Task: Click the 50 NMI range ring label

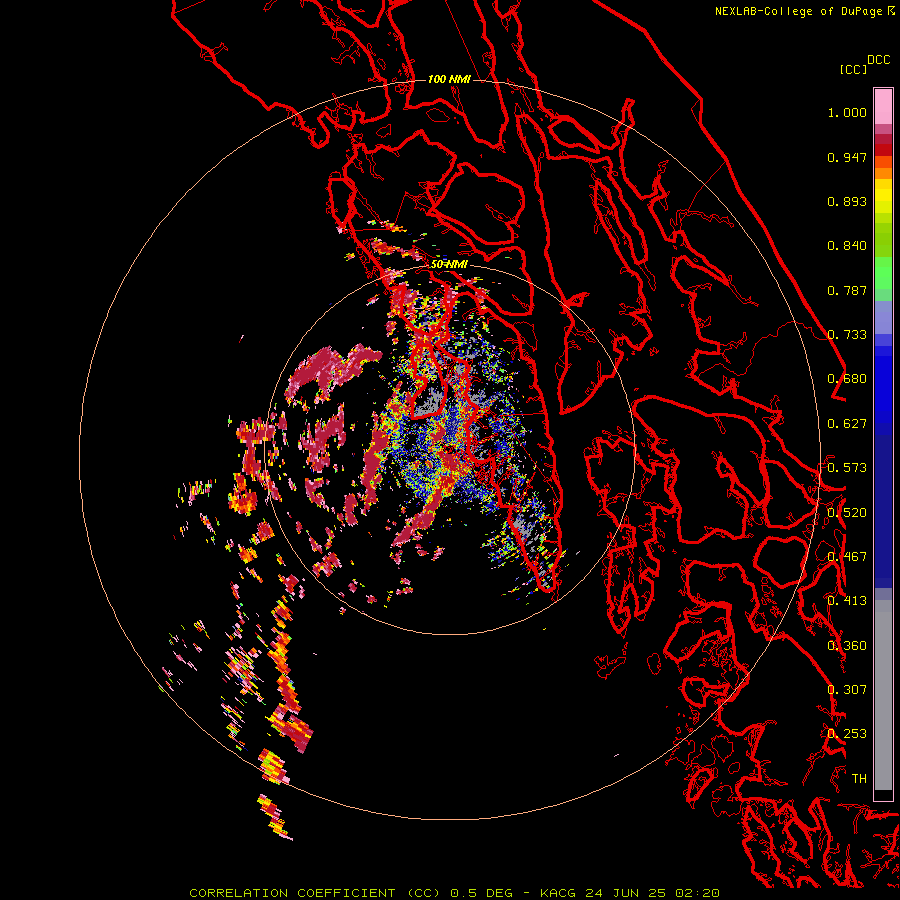Action: pos(449,265)
